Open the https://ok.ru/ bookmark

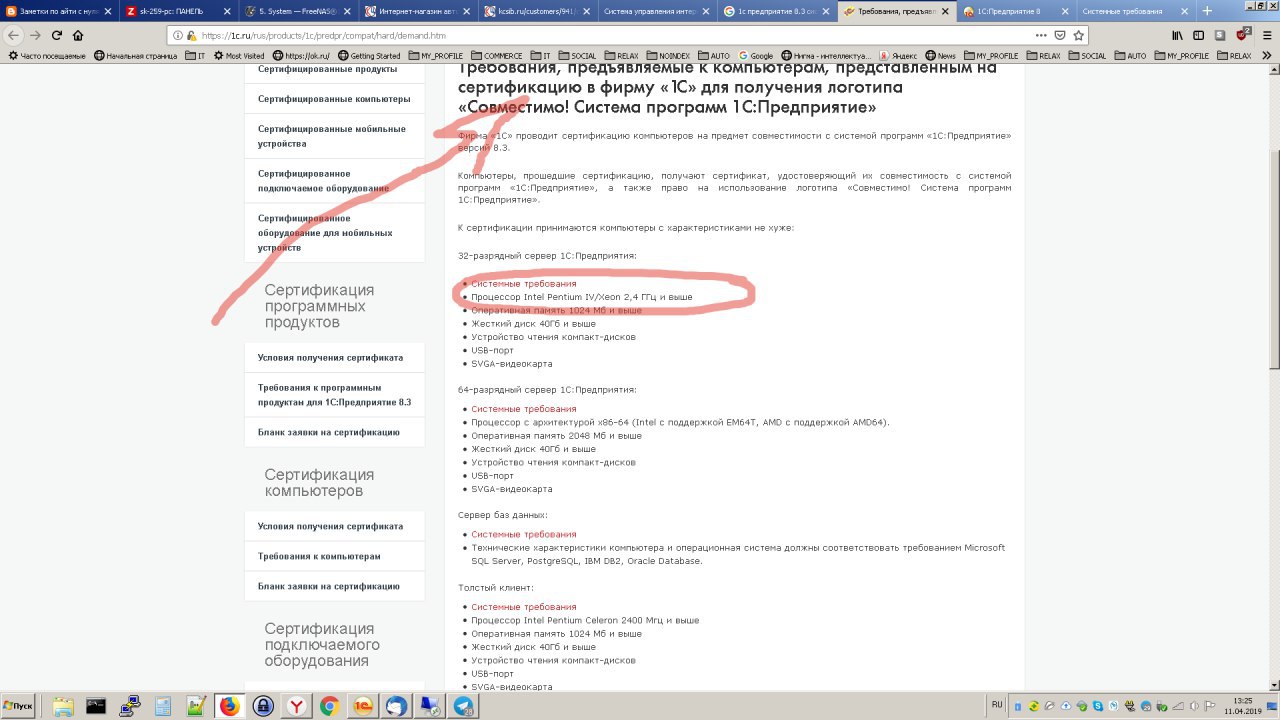[x=301, y=56]
